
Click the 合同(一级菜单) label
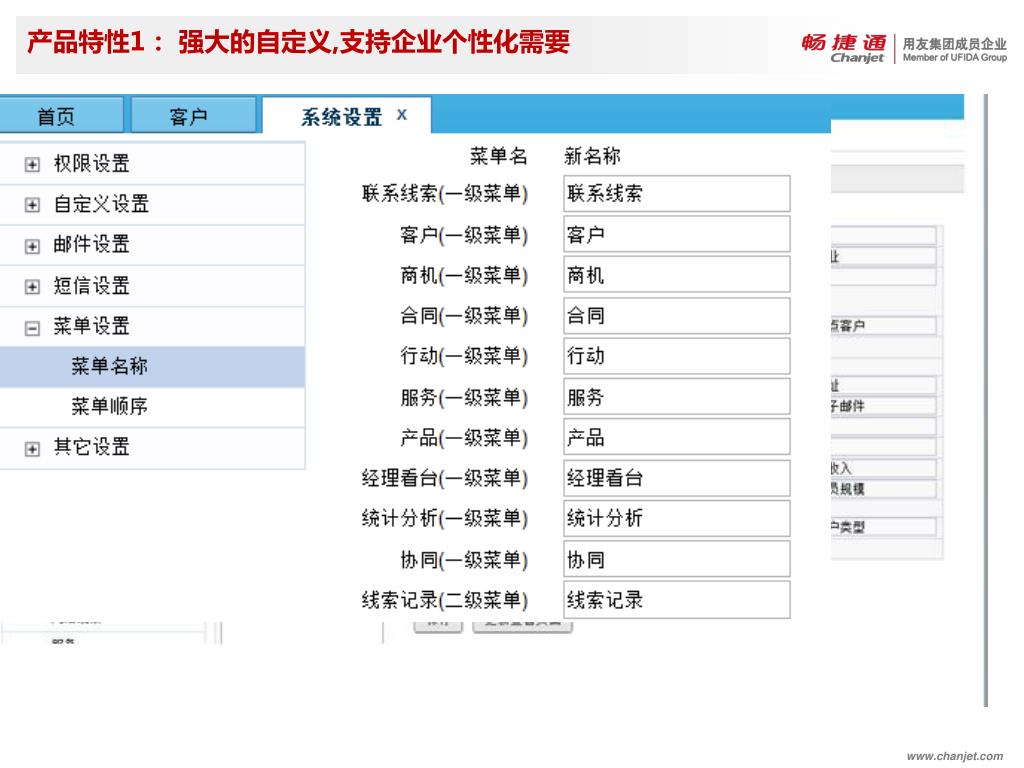tap(464, 315)
